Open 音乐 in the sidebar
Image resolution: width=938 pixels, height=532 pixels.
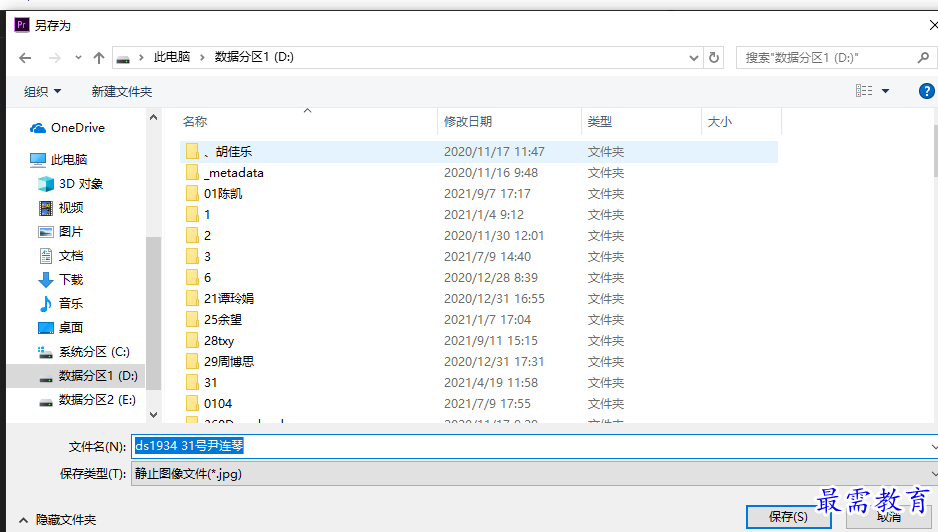click(61, 303)
